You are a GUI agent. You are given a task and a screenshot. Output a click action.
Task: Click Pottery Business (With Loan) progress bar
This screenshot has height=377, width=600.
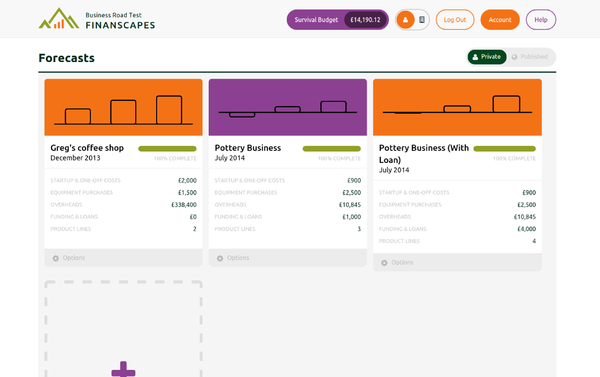point(504,149)
